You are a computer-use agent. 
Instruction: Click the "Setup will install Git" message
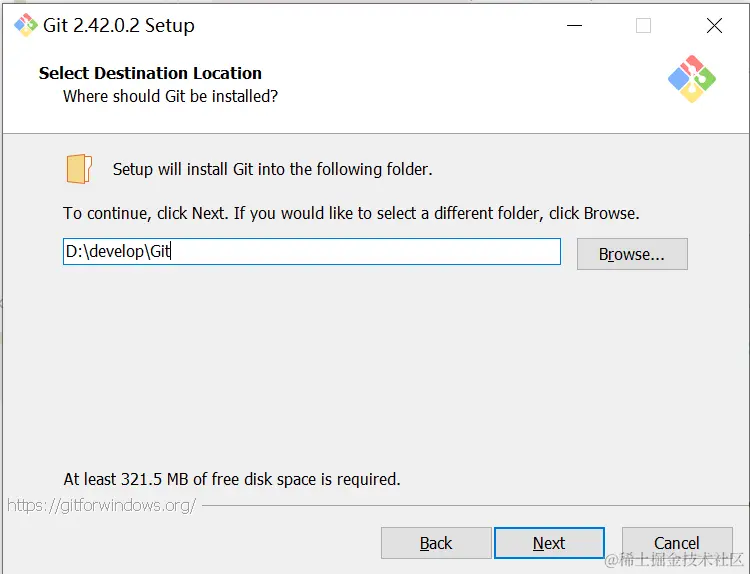272,169
